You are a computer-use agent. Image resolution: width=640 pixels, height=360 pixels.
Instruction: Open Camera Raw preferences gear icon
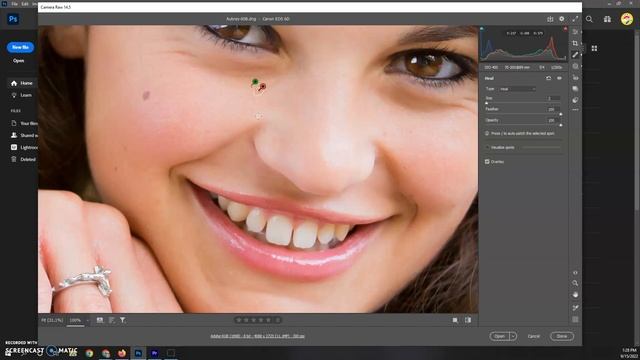562,19
